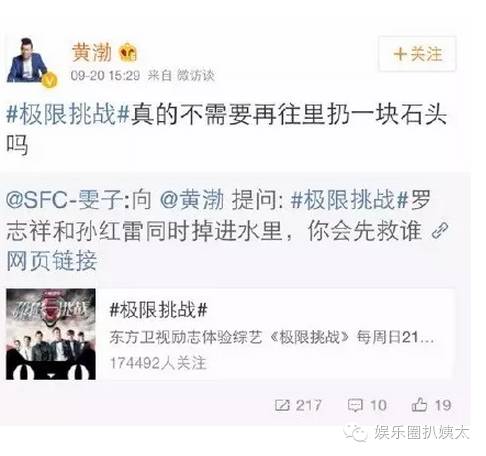Click the comment icon with 10

[x=355, y=405]
